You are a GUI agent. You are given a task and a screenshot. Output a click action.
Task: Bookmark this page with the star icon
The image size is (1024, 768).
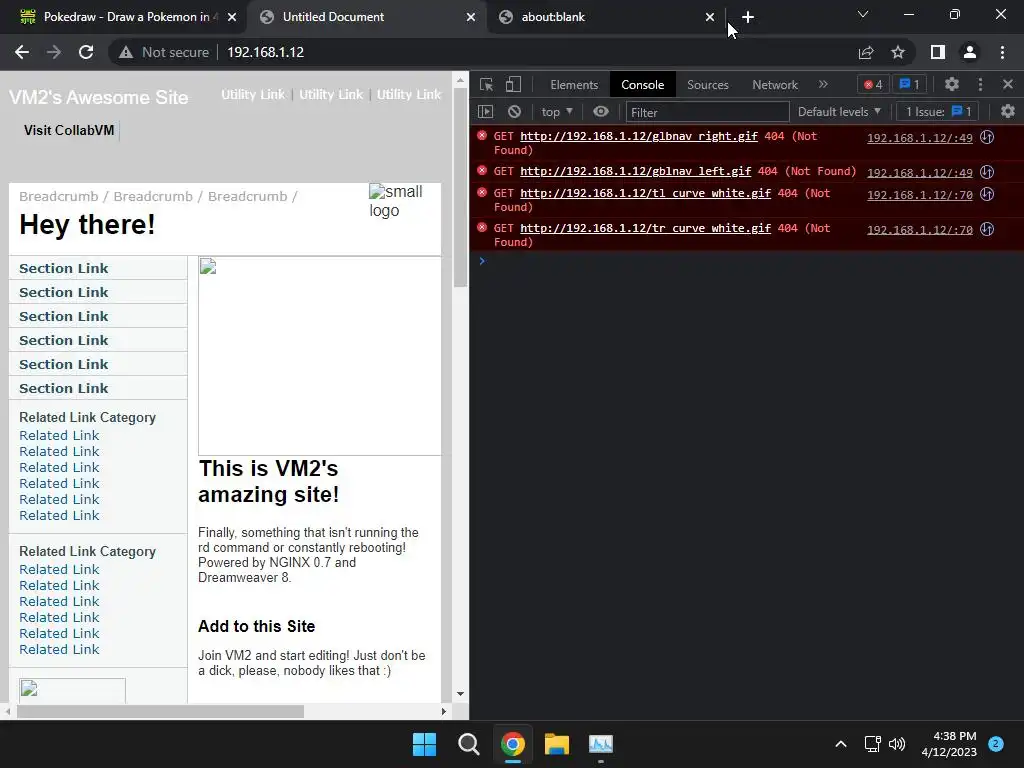[898, 52]
